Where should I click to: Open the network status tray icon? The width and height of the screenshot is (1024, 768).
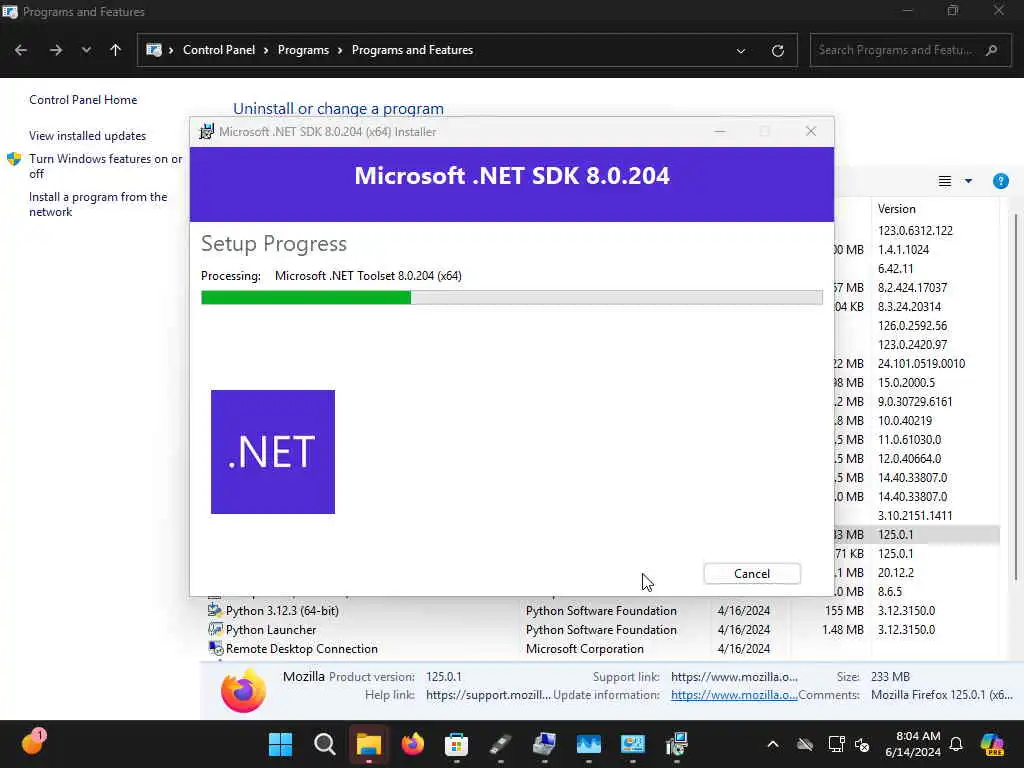(x=836, y=744)
